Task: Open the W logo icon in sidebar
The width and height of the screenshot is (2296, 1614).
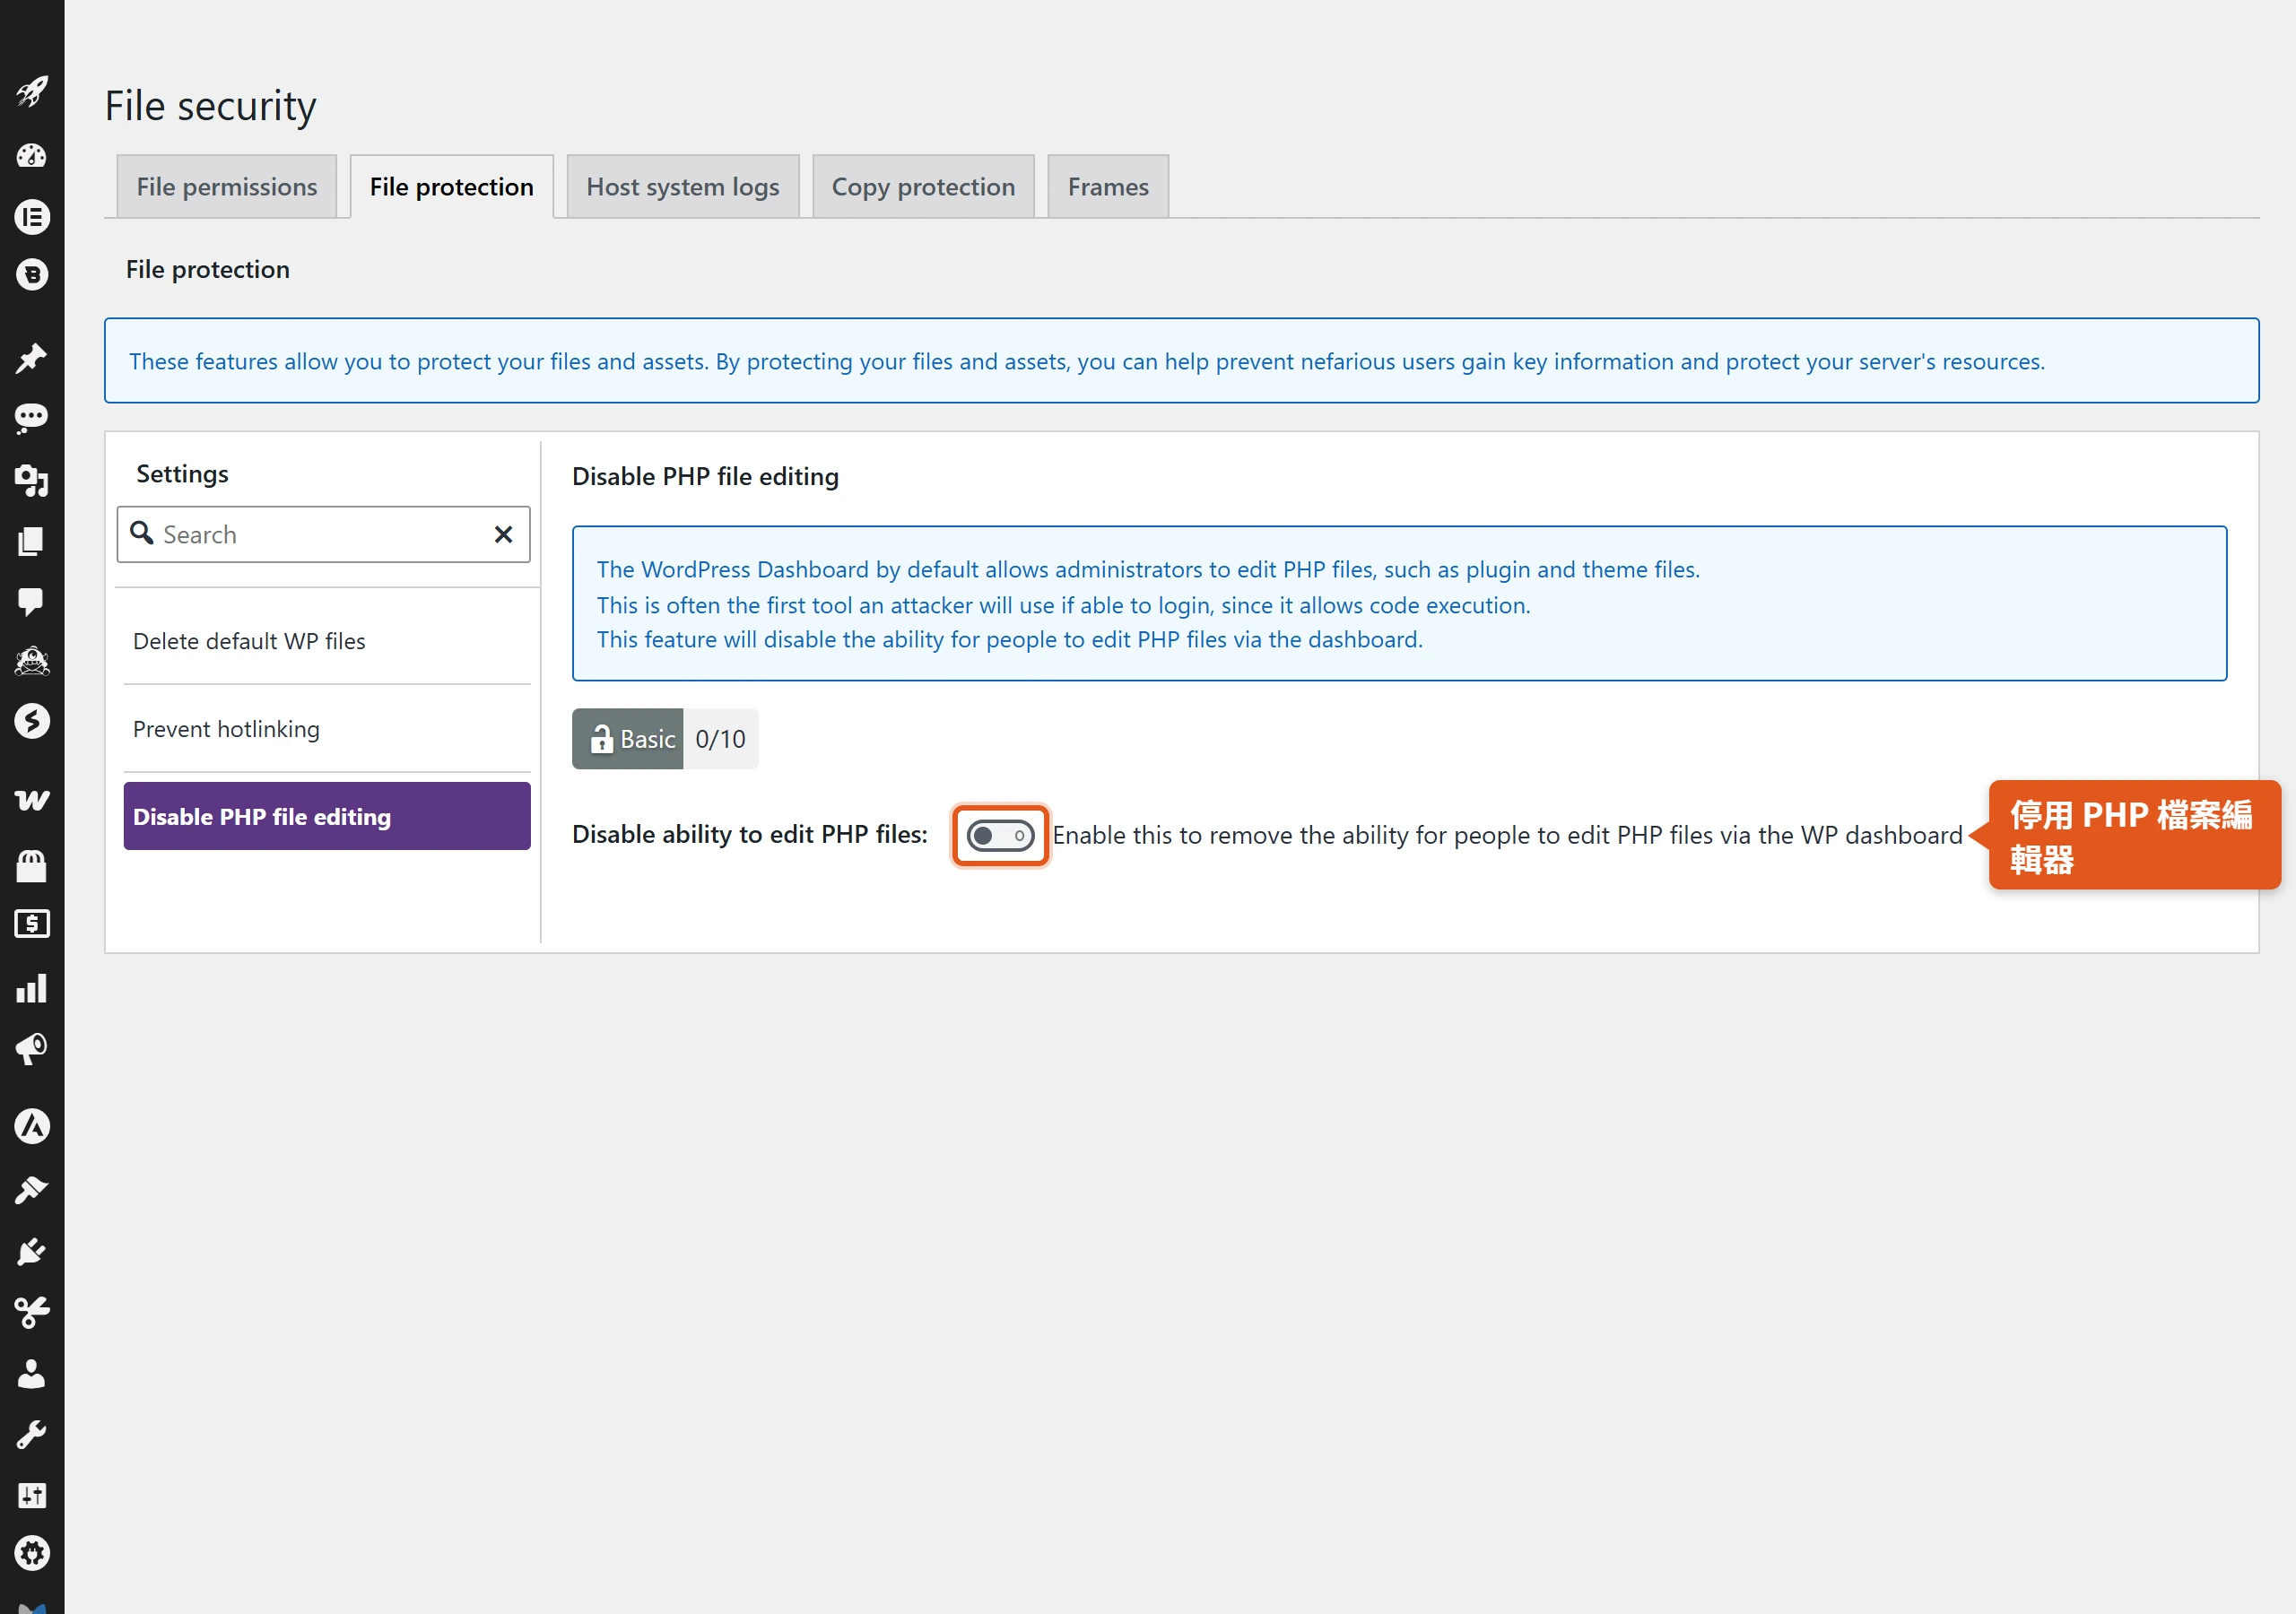Action: [32, 800]
